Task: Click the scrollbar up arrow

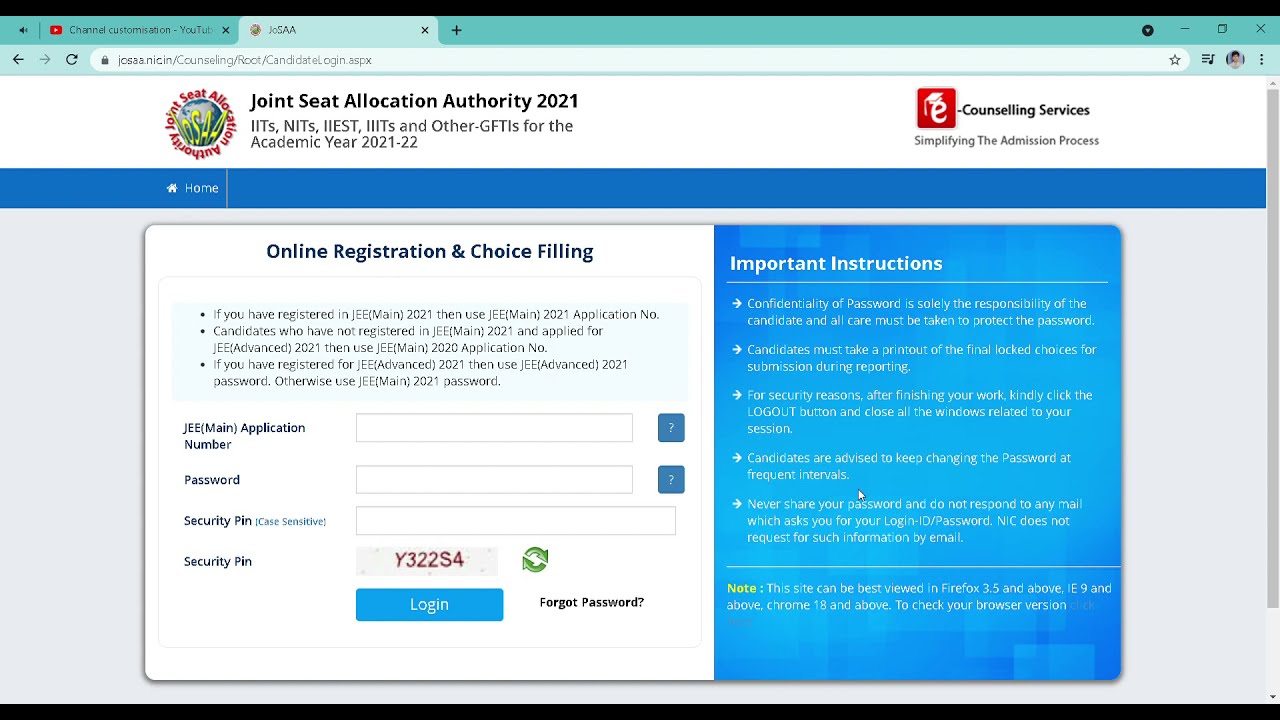Action: [x=1273, y=83]
